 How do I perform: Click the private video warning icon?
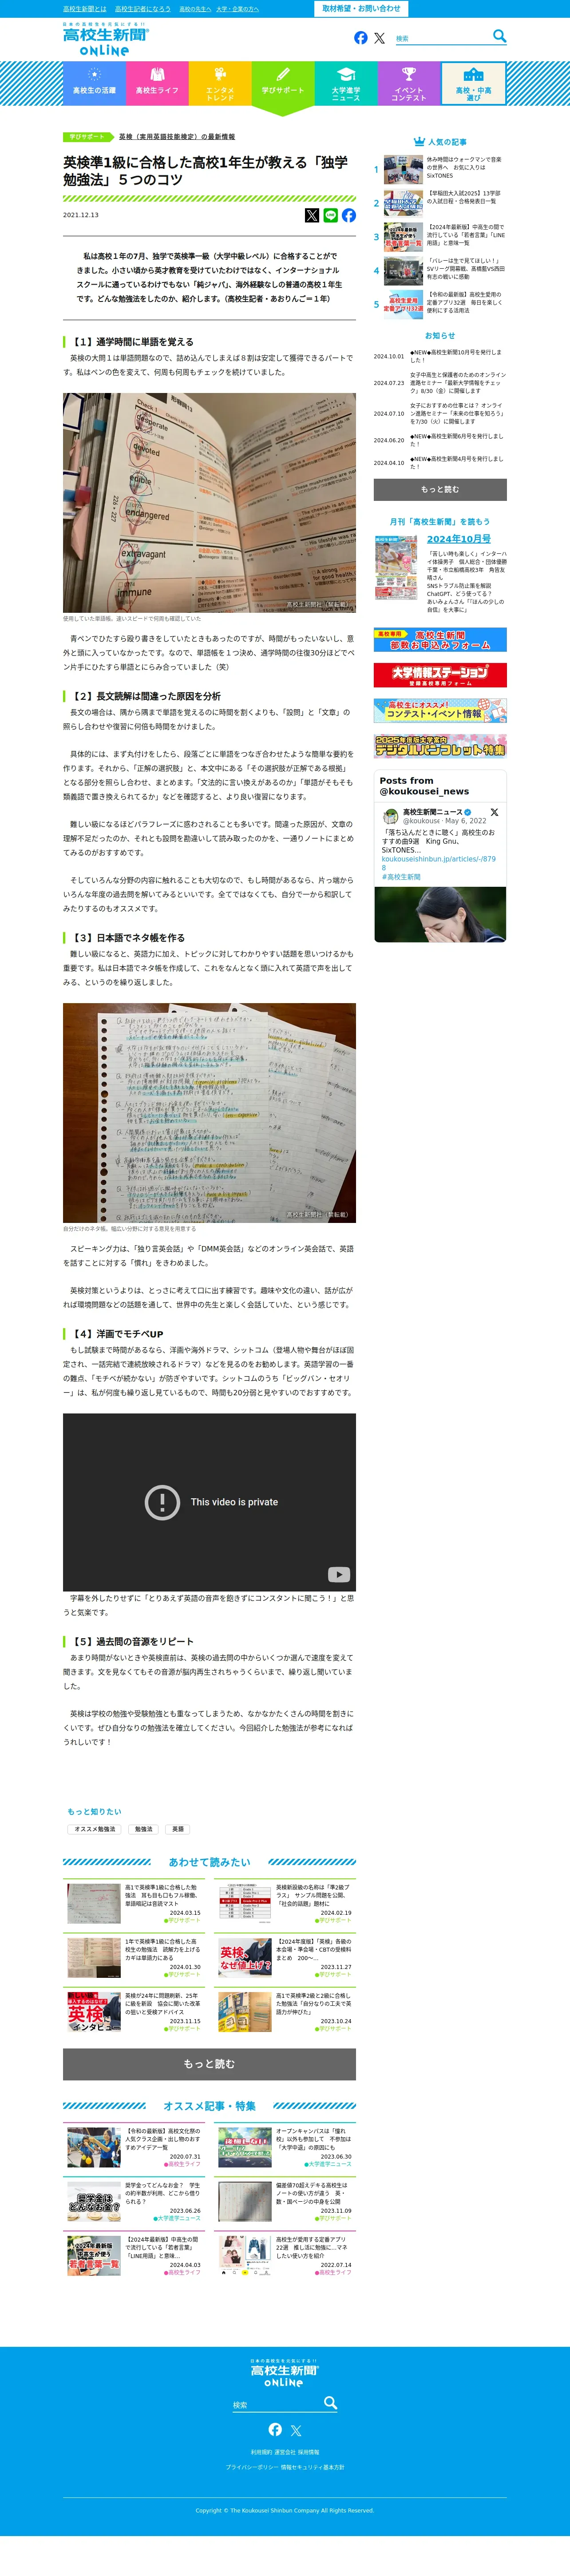coord(162,1502)
